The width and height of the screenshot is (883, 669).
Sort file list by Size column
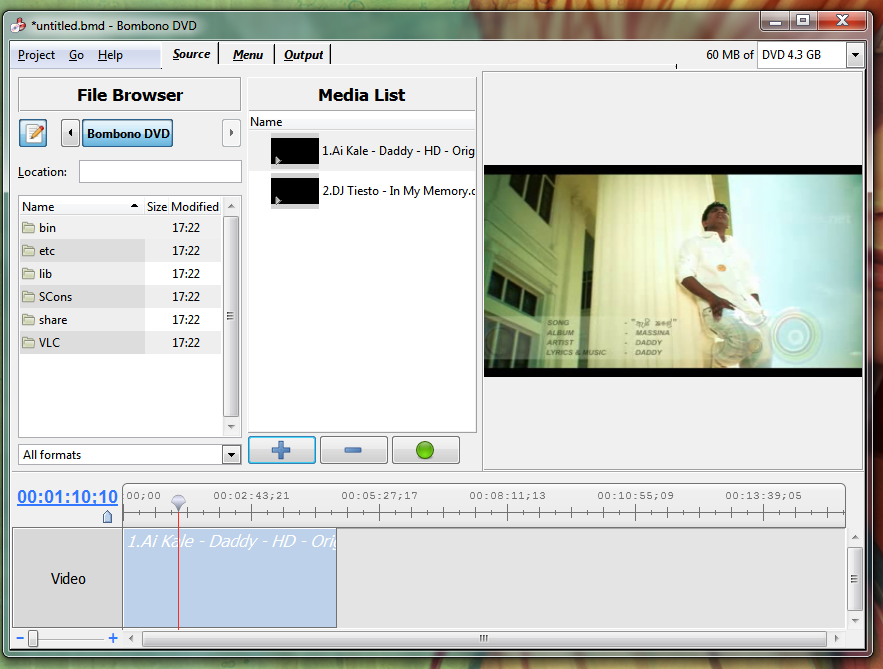click(x=157, y=207)
